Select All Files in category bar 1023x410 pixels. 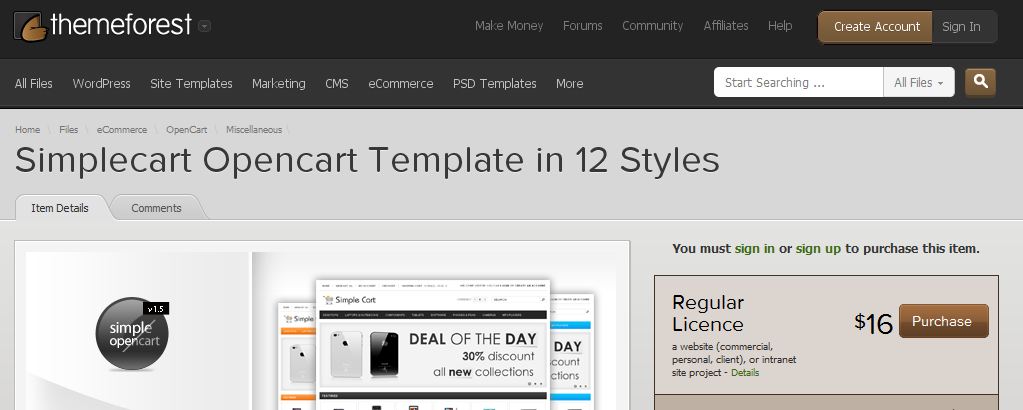pyautogui.click(x=34, y=84)
